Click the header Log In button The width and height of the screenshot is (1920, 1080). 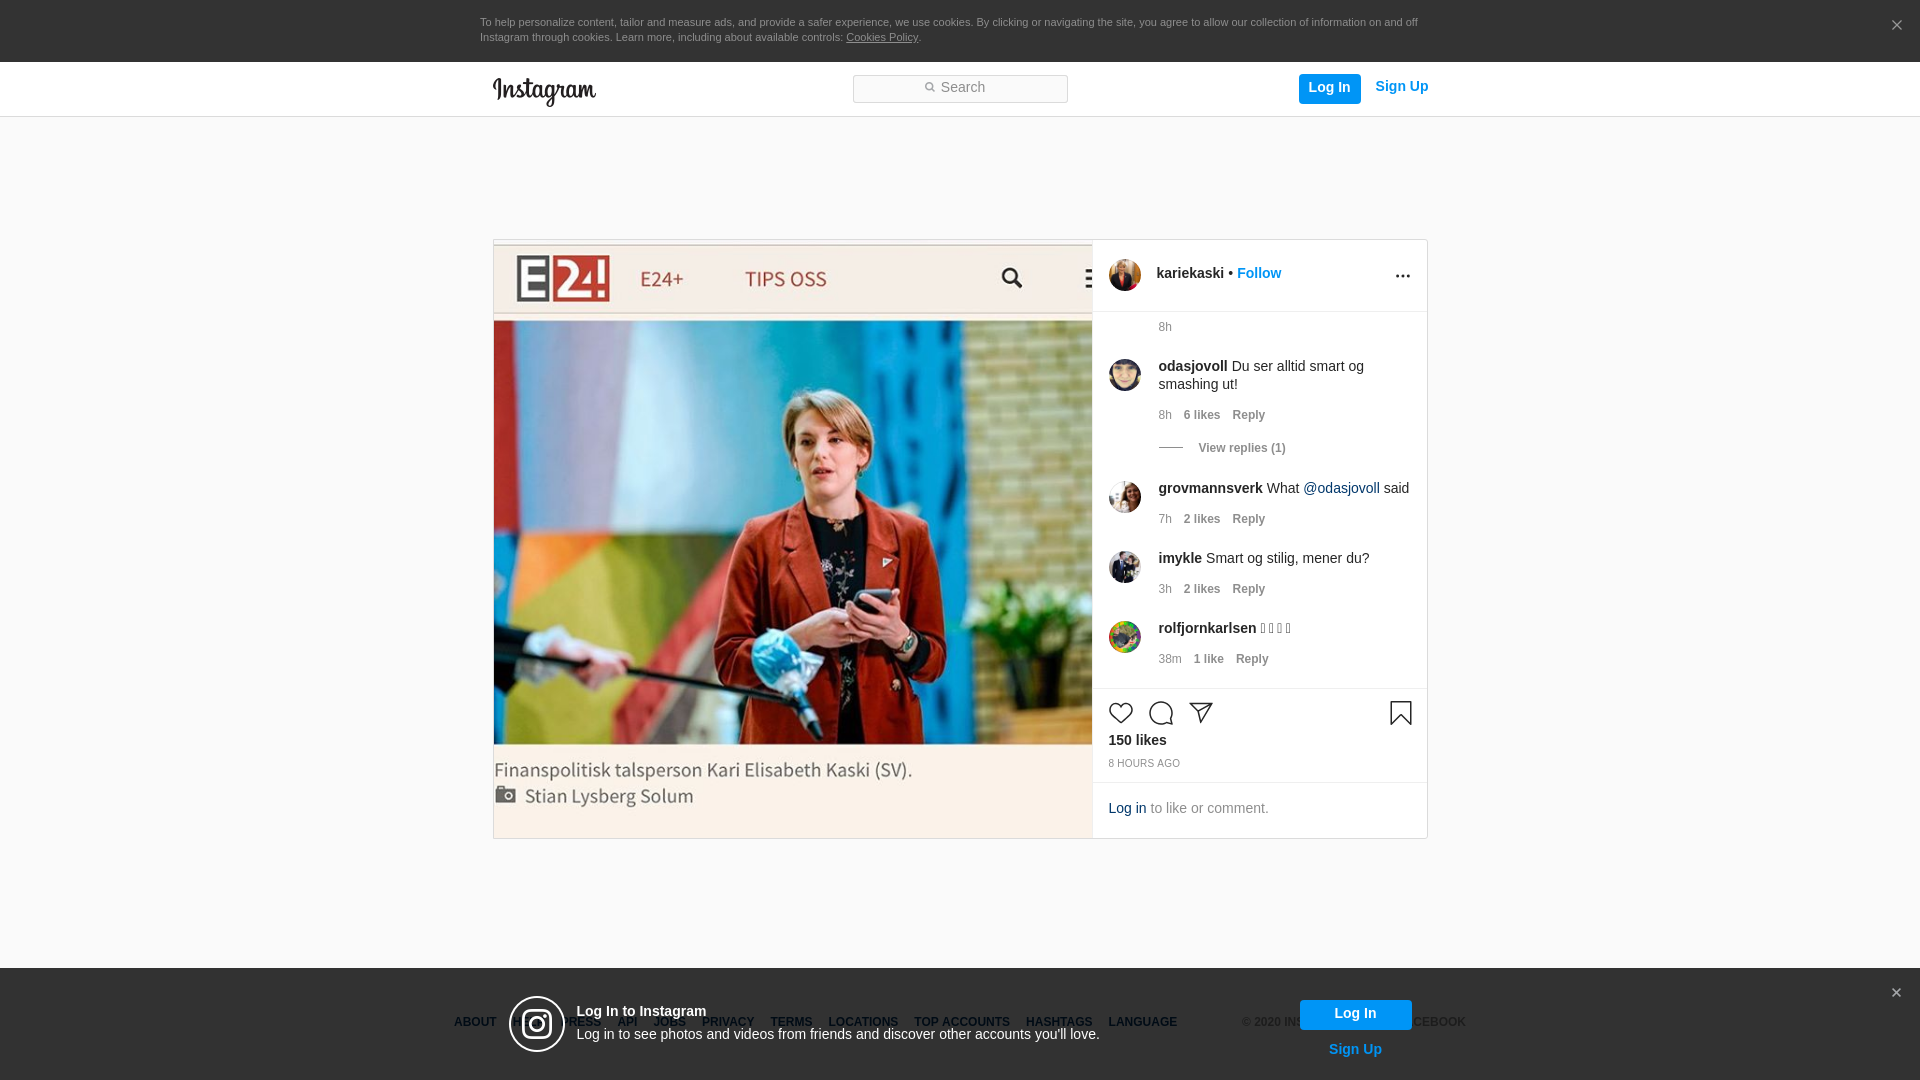(x=1329, y=88)
